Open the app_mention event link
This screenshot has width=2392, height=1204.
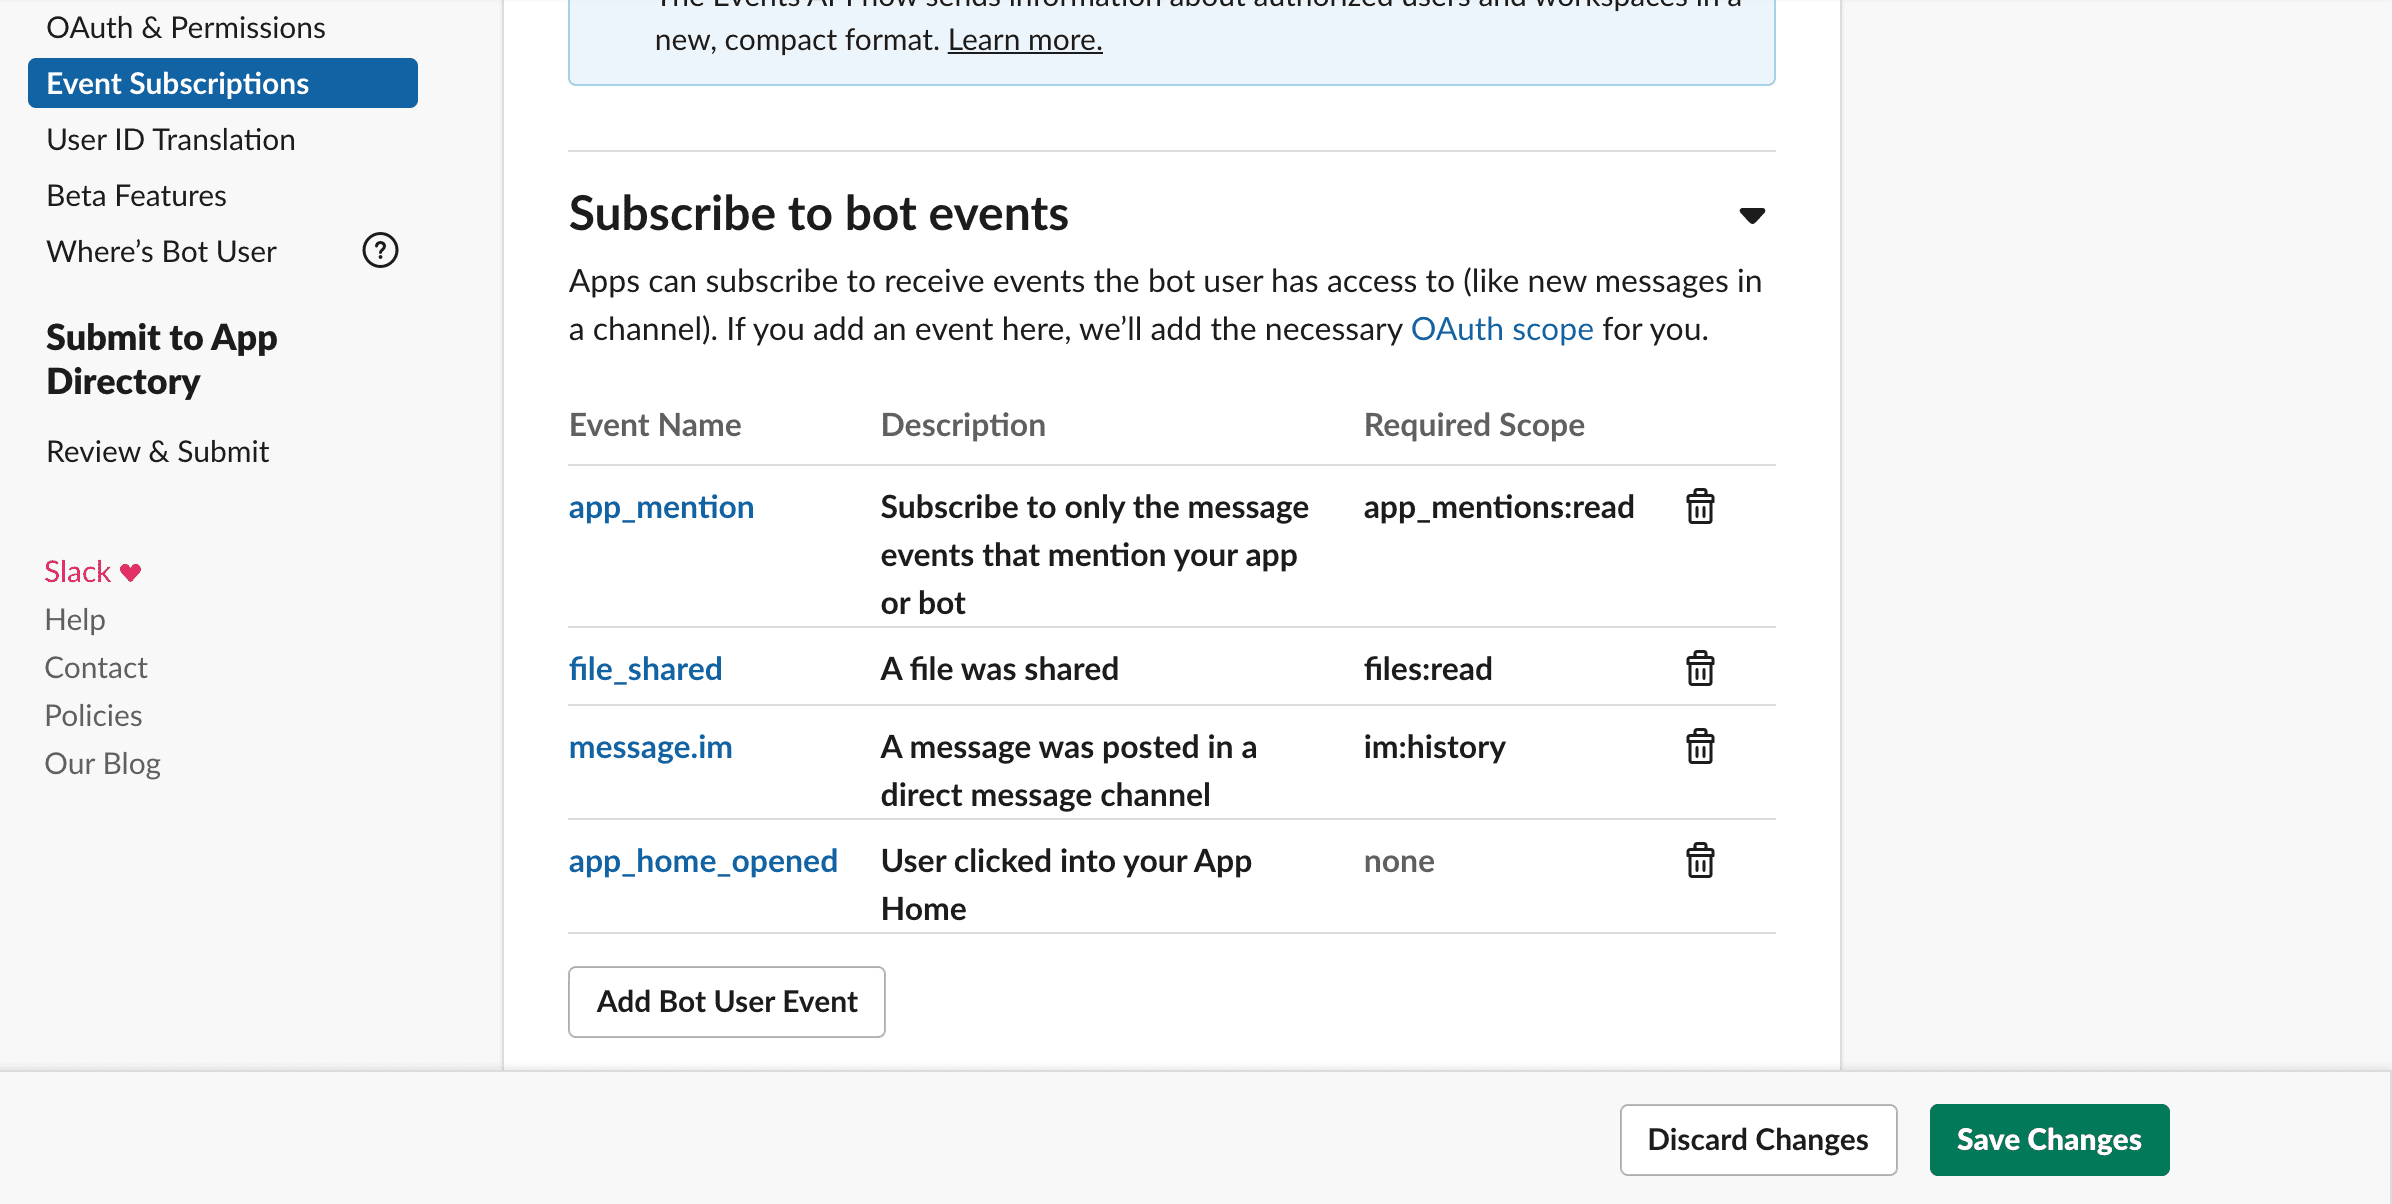click(661, 507)
